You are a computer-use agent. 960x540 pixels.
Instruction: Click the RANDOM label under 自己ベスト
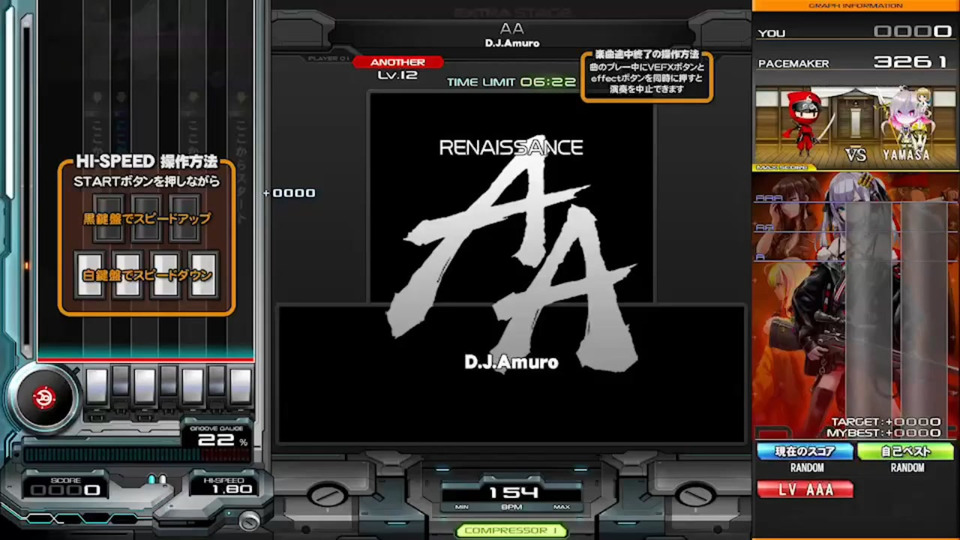pyautogui.click(x=907, y=468)
